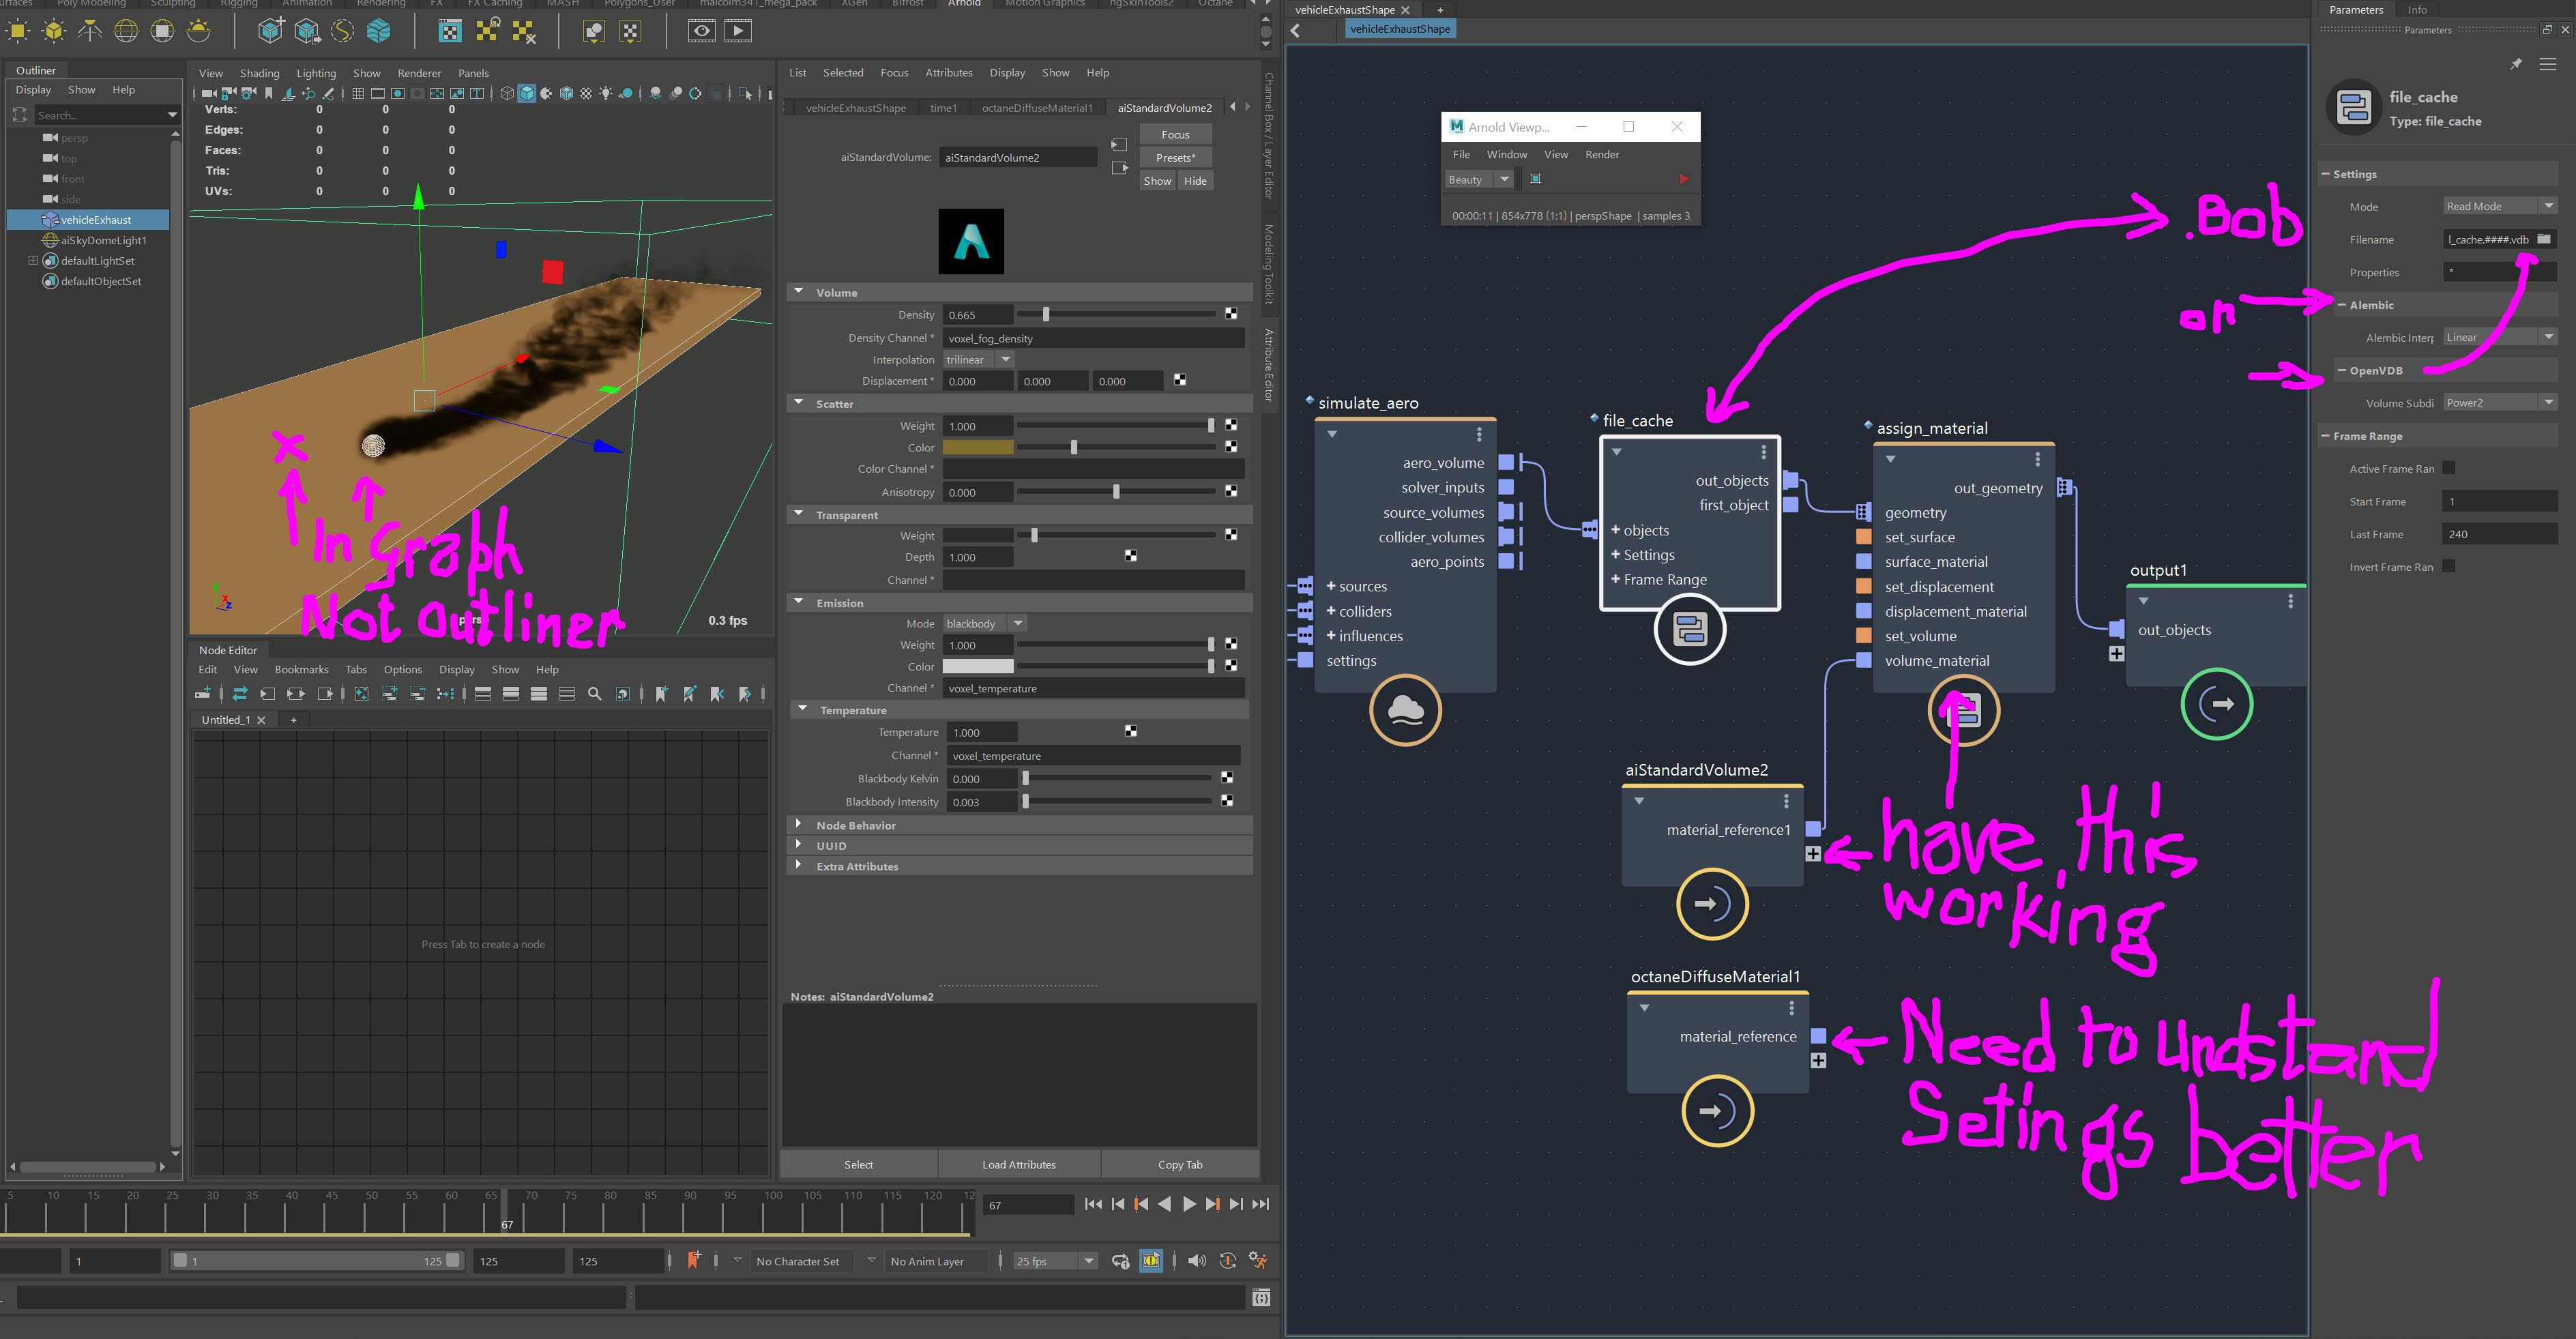Open the Parameters panel hamburger menu
The width and height of the screenshot is (2576, 1339).
pyautogui.click(x=2548, y=64)
